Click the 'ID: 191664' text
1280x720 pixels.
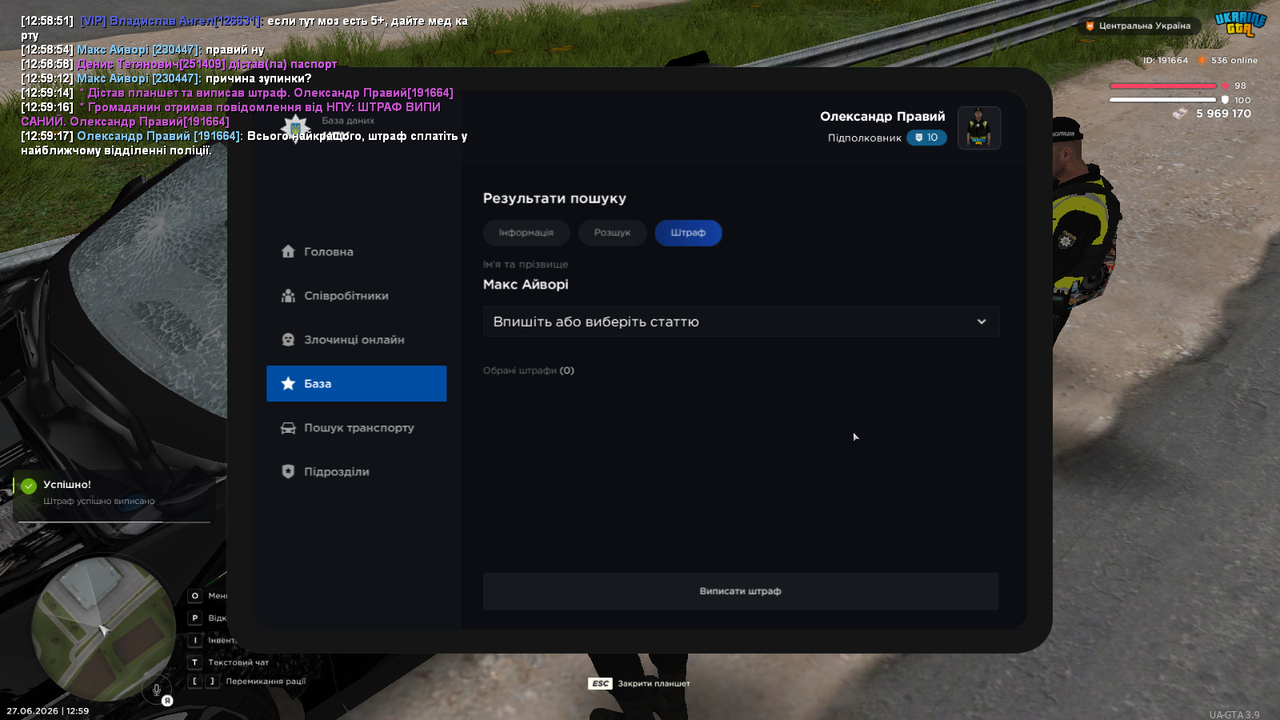(x=1166, y=61)
